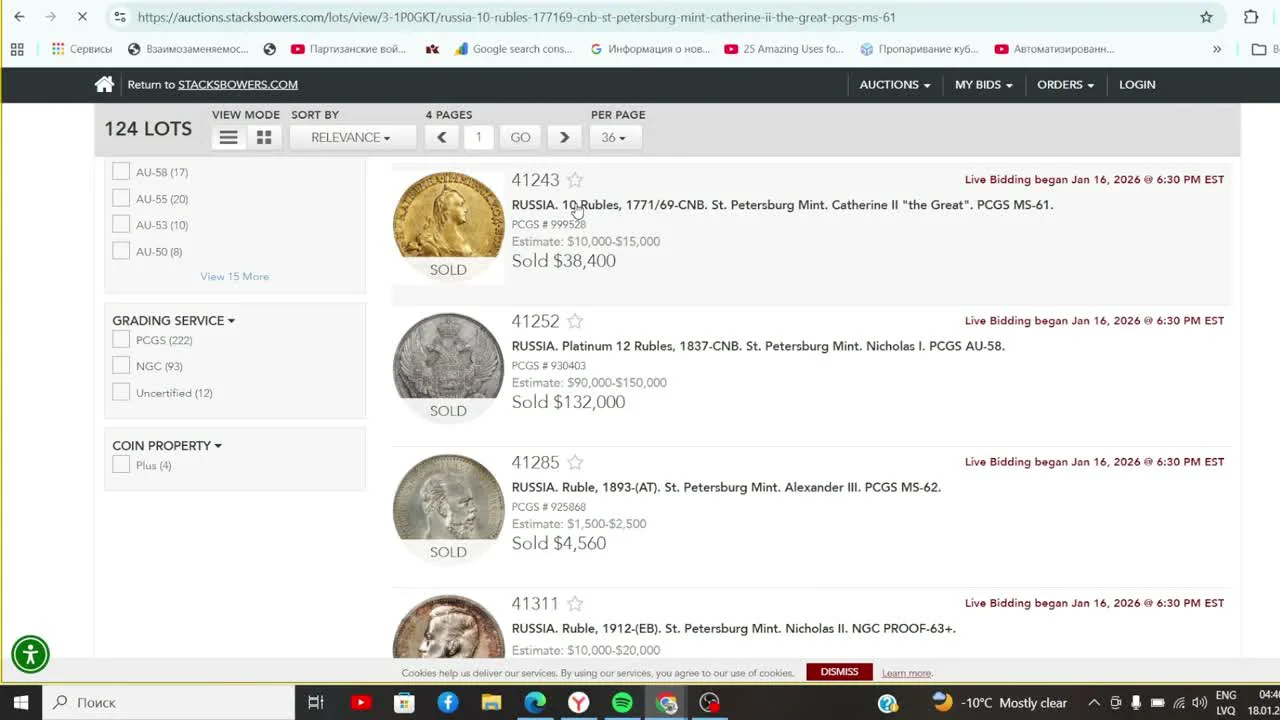This screenshot has height=720, width=1280.
Task: Open the My Bids menu
Action: (x=983, y=85)
